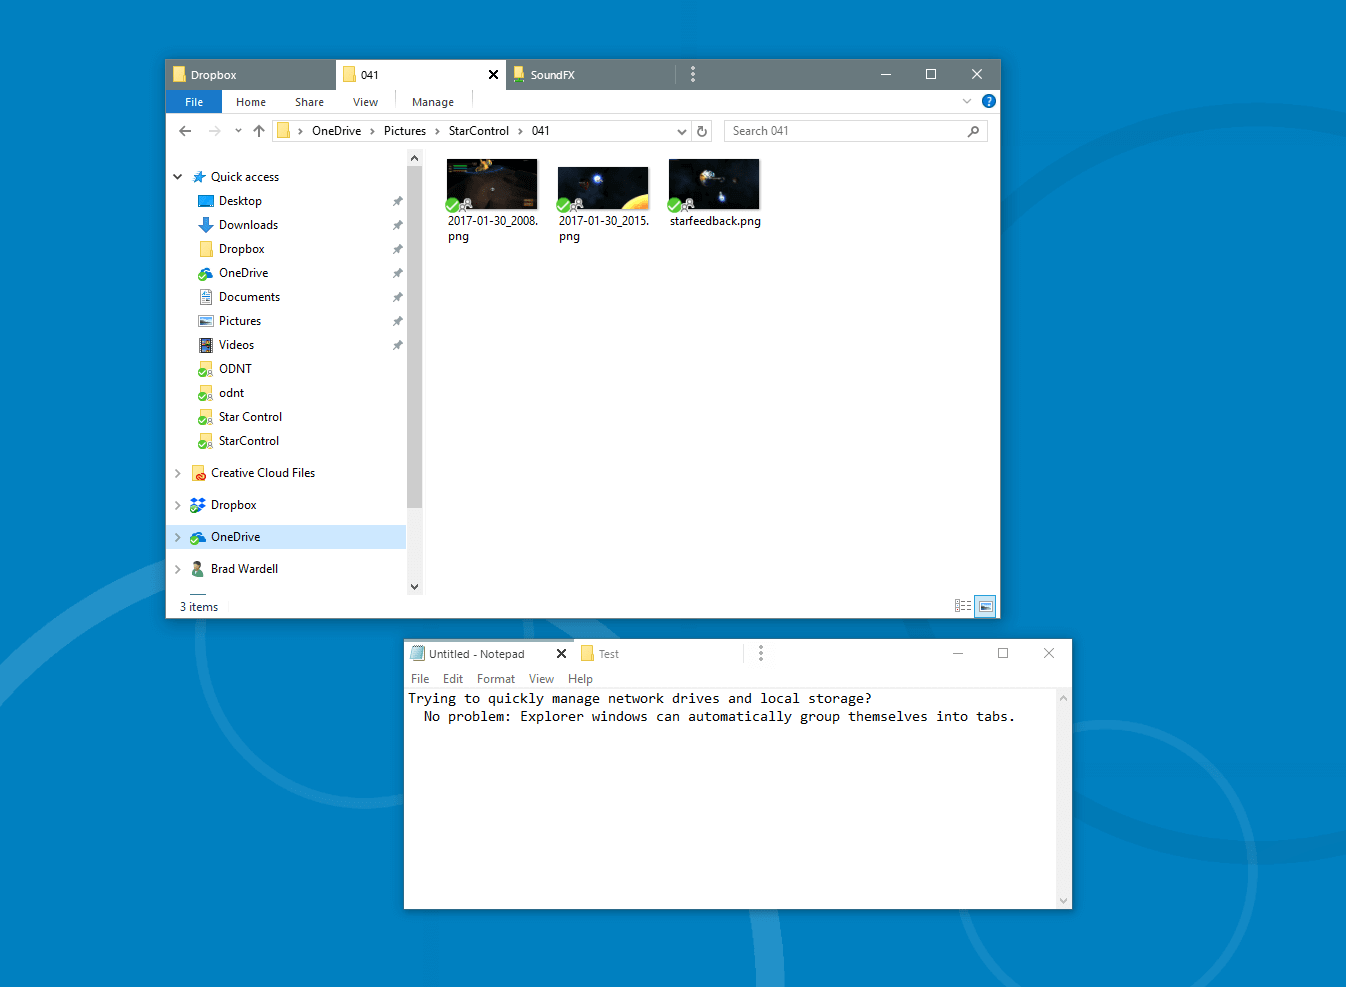Open tab options menu in Explorer title bar

(693, 74)
